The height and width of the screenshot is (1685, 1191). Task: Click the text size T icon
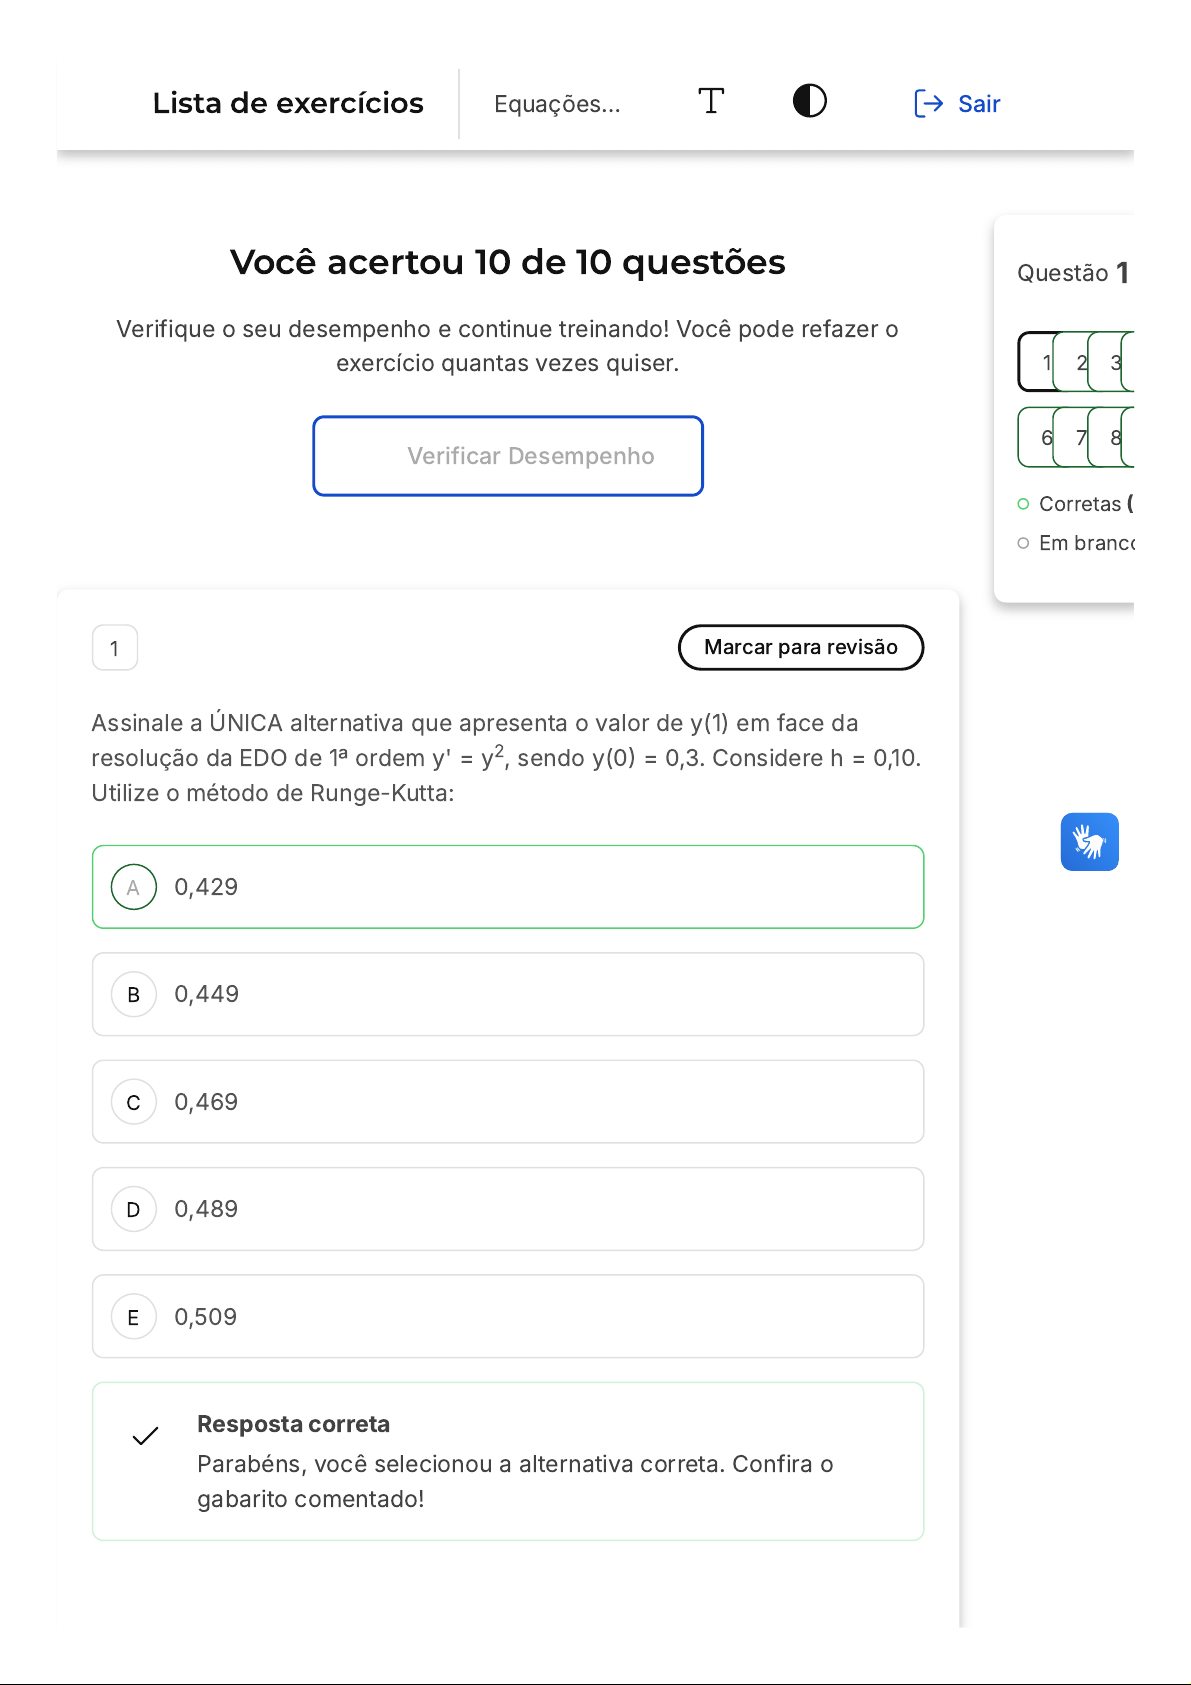pyautogui.click(x=711, y=102)
